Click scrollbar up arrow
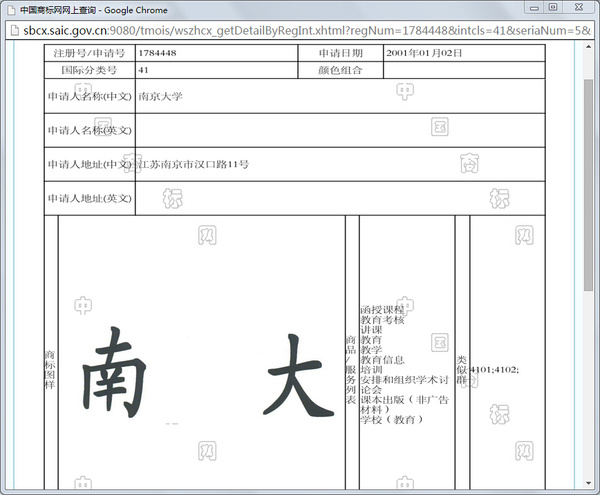This screenshot has width=600, height=495. [589, 46]
